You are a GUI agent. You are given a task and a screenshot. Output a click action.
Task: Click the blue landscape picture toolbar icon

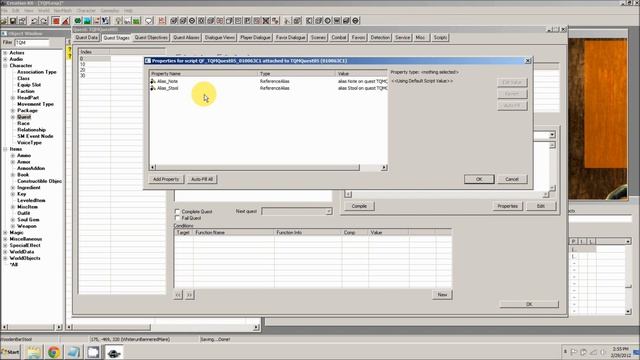coord(87,20)
